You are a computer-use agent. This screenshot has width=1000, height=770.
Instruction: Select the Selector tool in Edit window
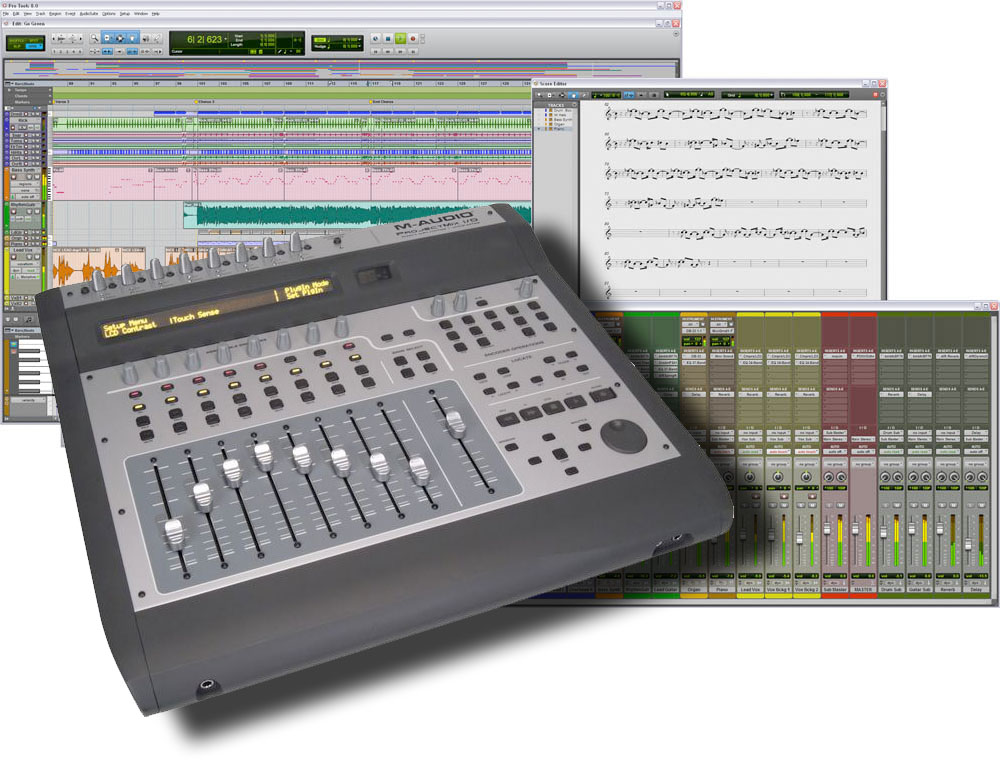[120, 38]
